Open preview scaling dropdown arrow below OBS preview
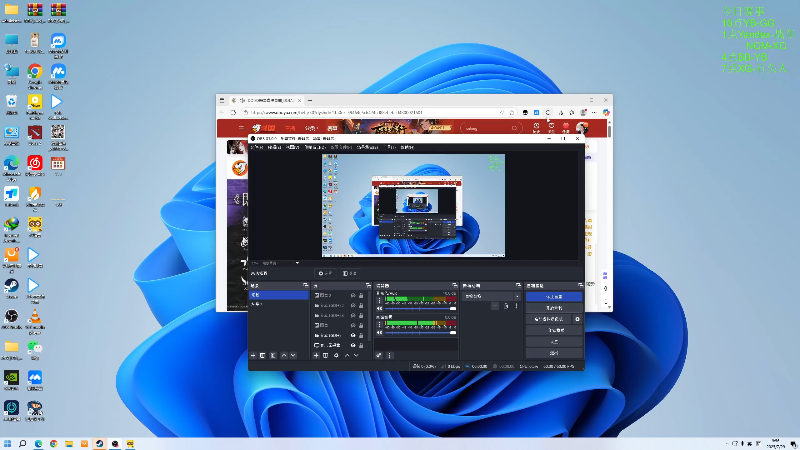Image resolution: width=800 pixels, height=450 pixels. pos(297,263)
